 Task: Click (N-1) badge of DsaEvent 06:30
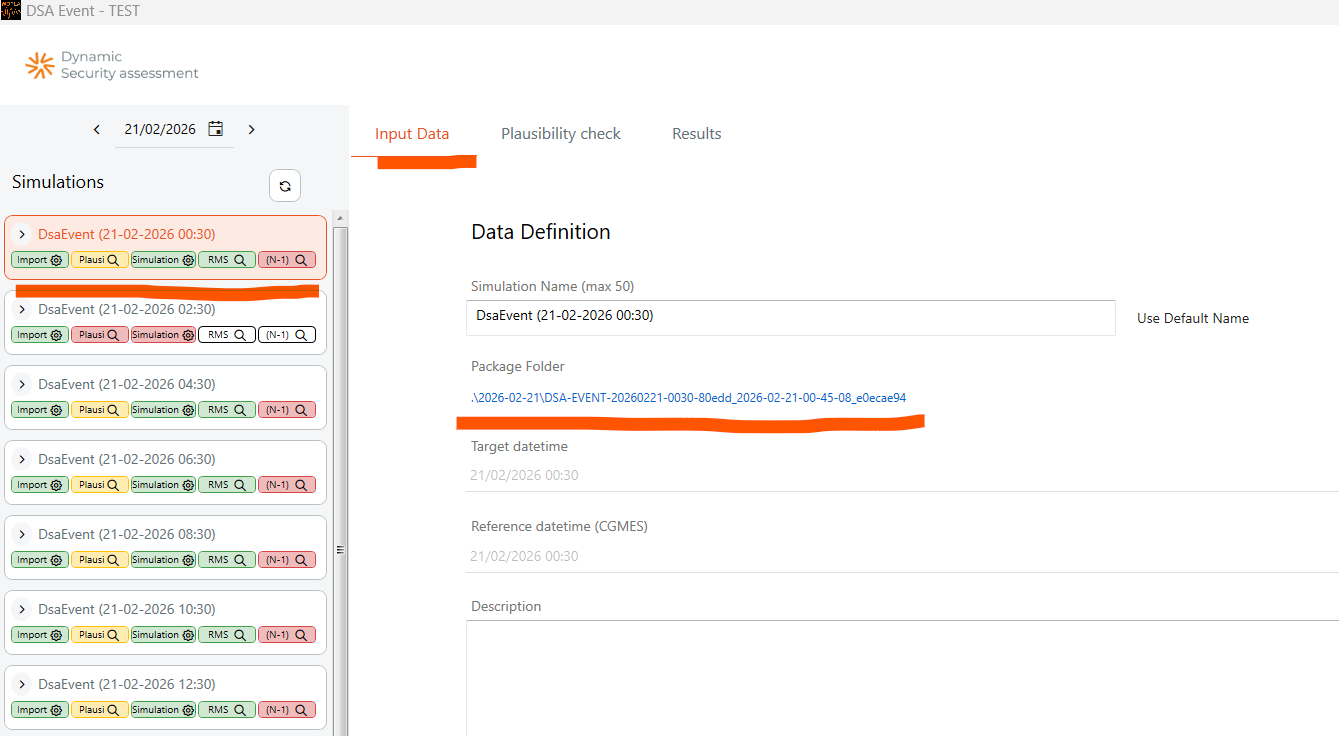287,485
